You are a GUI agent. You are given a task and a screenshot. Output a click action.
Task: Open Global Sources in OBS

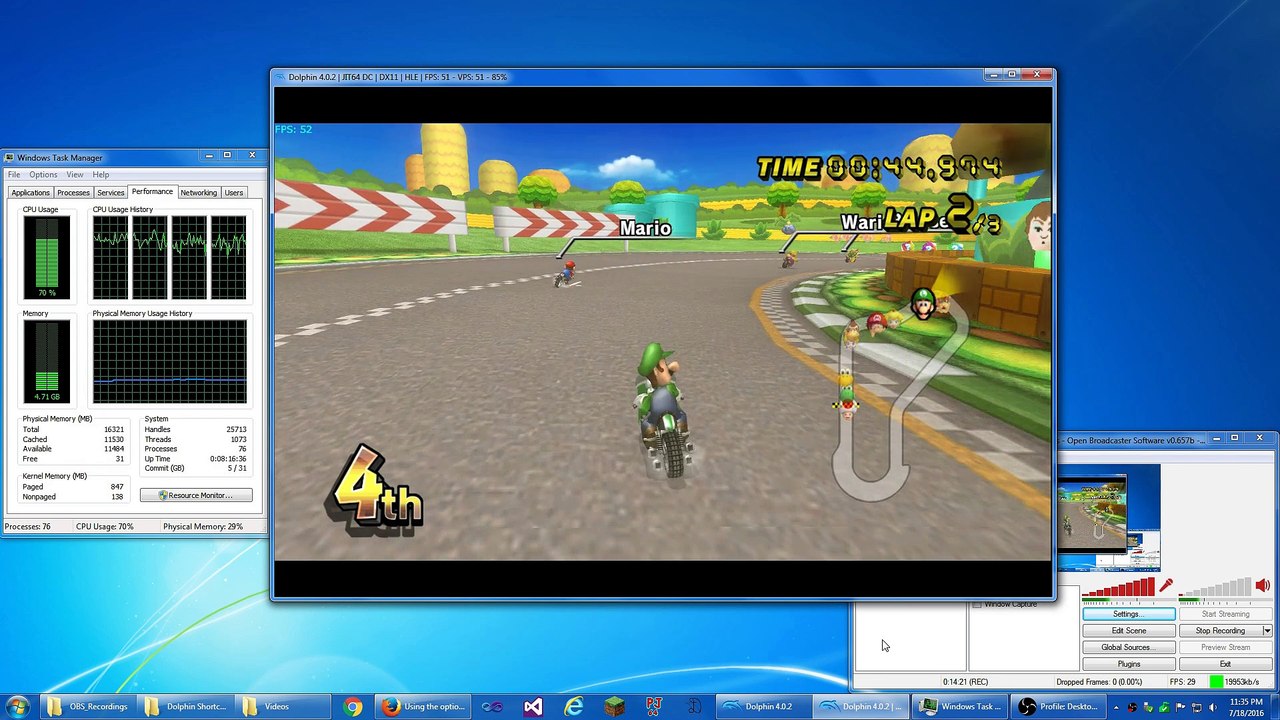click(1128, 647)
